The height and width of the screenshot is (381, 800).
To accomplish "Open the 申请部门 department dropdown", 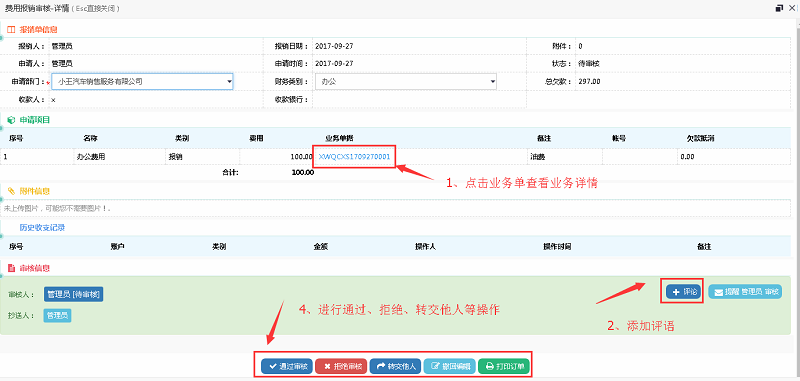I will coord(142,81).
